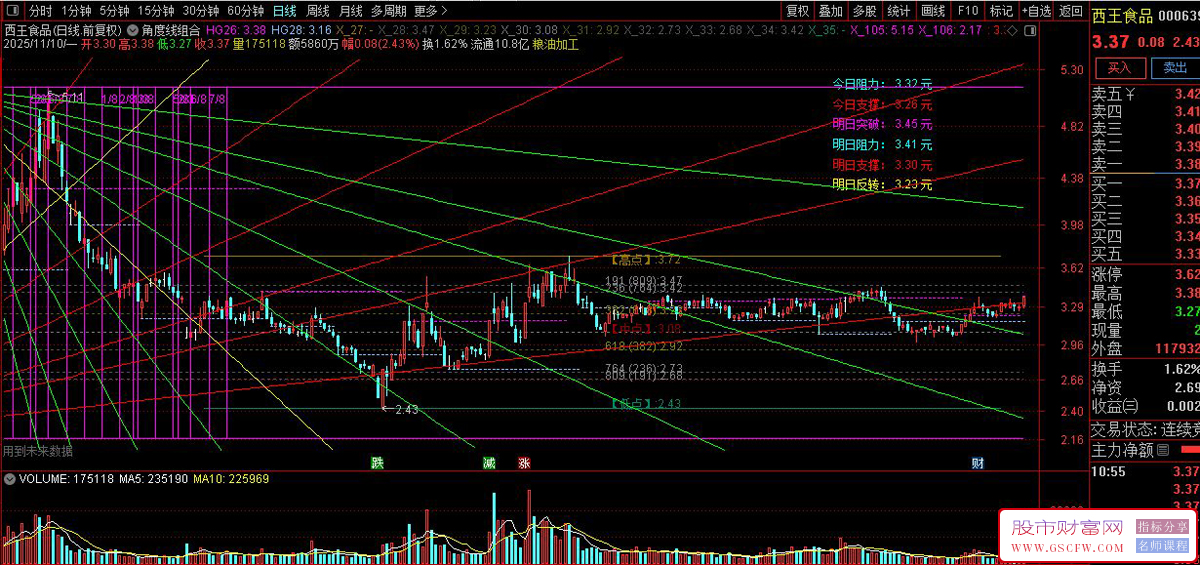Open F10 company information
Viewport: 1200px width, 565px height.
tap(967, 11)
